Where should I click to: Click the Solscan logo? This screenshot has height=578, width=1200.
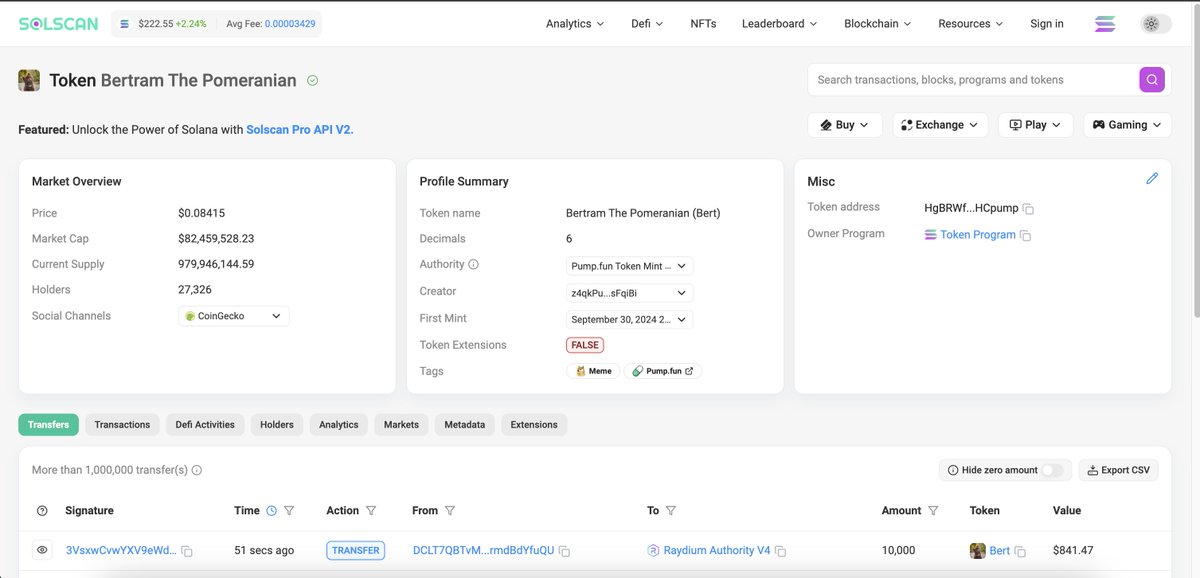coord(58,23)
